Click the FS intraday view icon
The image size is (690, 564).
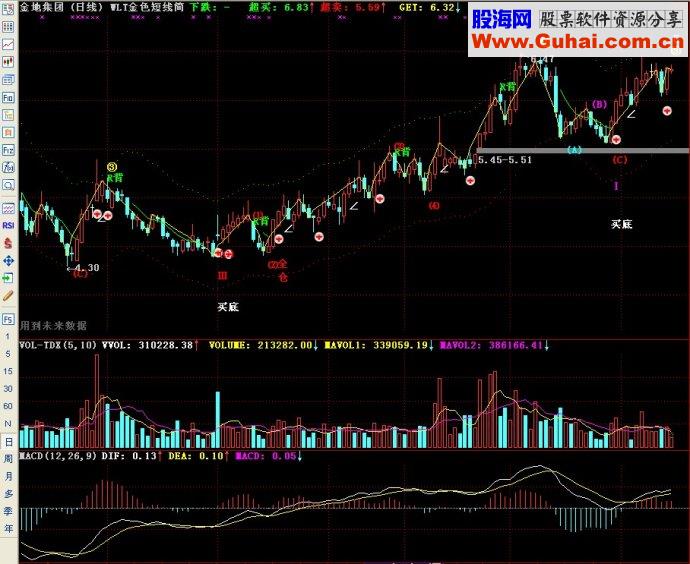[8, 319]
